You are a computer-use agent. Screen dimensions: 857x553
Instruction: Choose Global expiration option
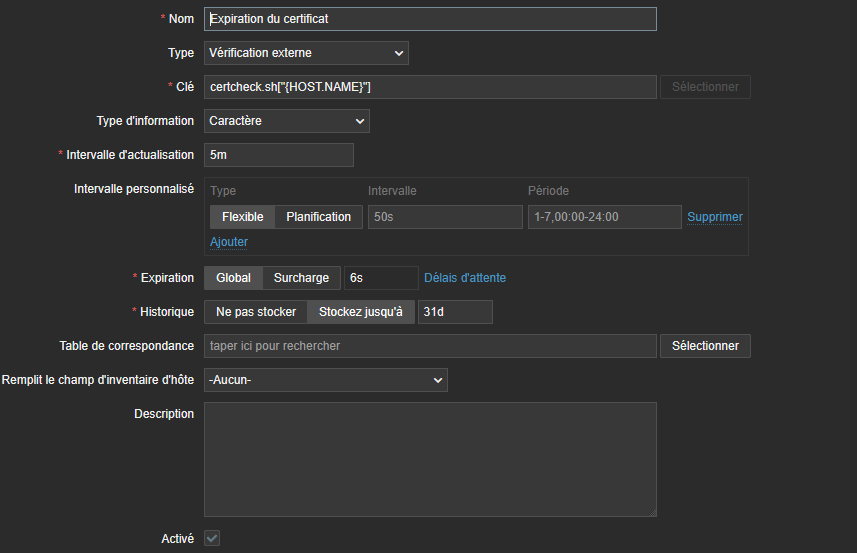pos(233,278)
